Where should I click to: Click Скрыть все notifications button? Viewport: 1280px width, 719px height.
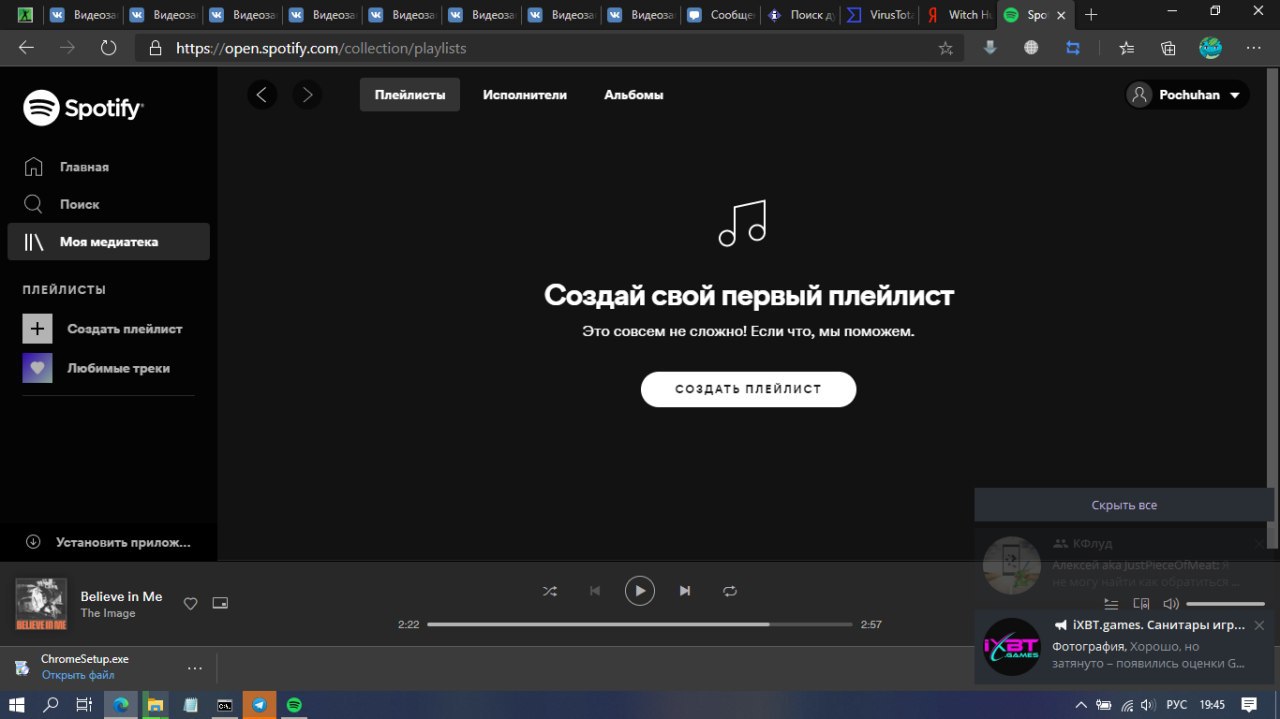pos(1124,505)
